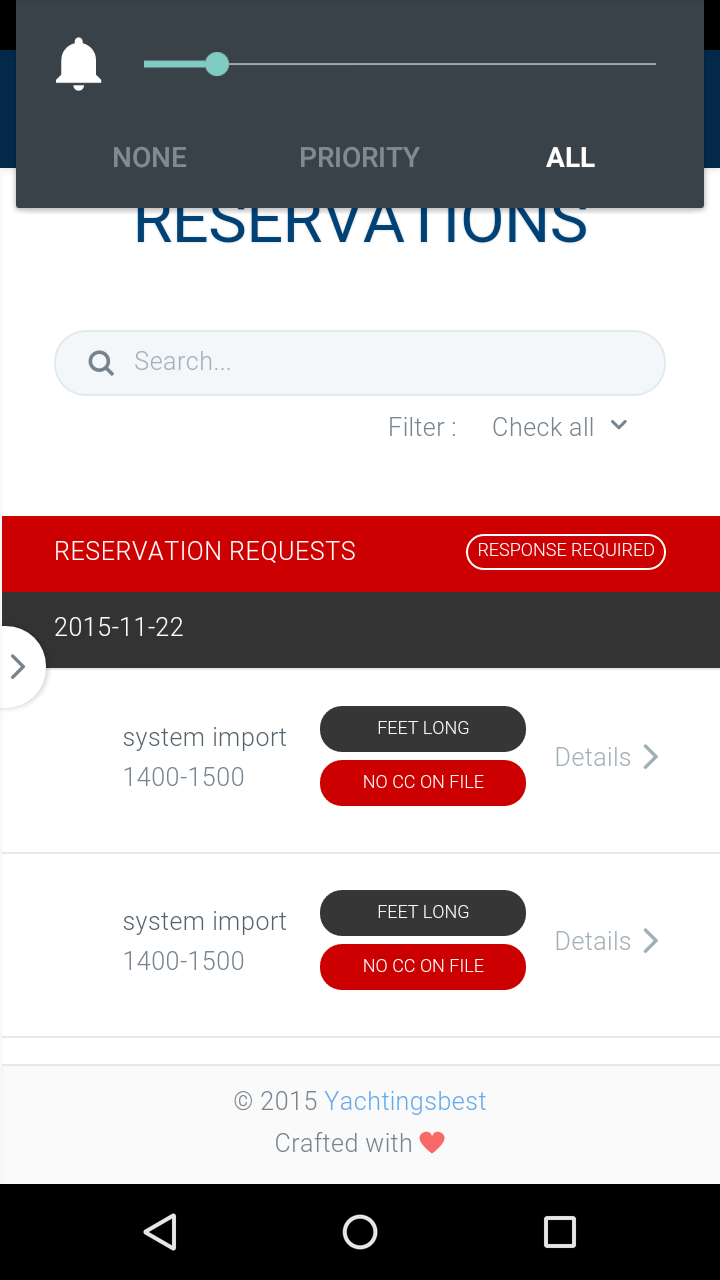Screen dimensions: 720x1280
Task: Open Details for first system import reservation
Action: 593,757
